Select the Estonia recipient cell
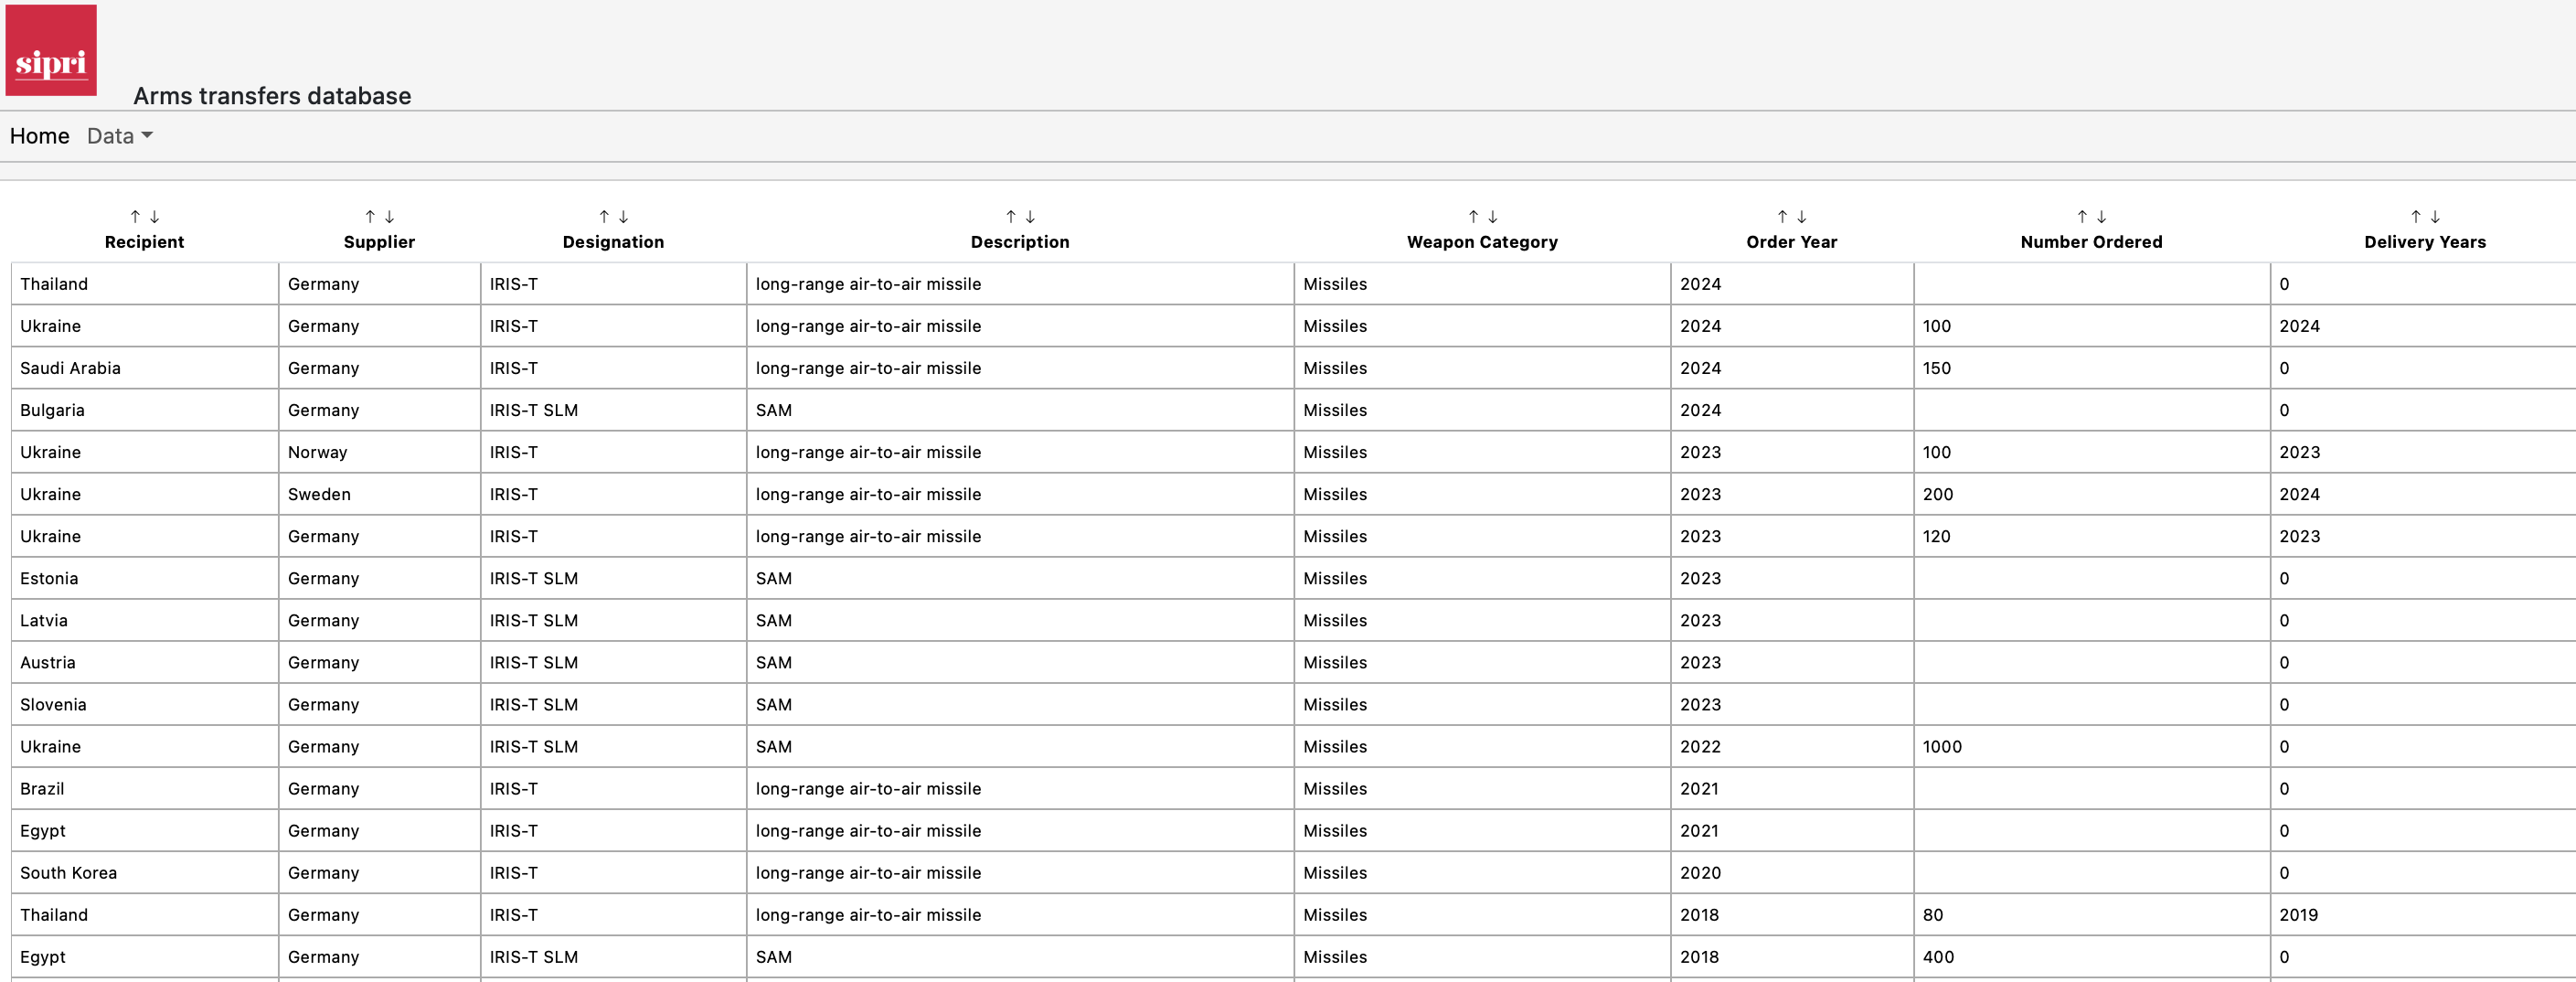The width and height of the screenshot is (2576, 982). [x=145, y=578]
